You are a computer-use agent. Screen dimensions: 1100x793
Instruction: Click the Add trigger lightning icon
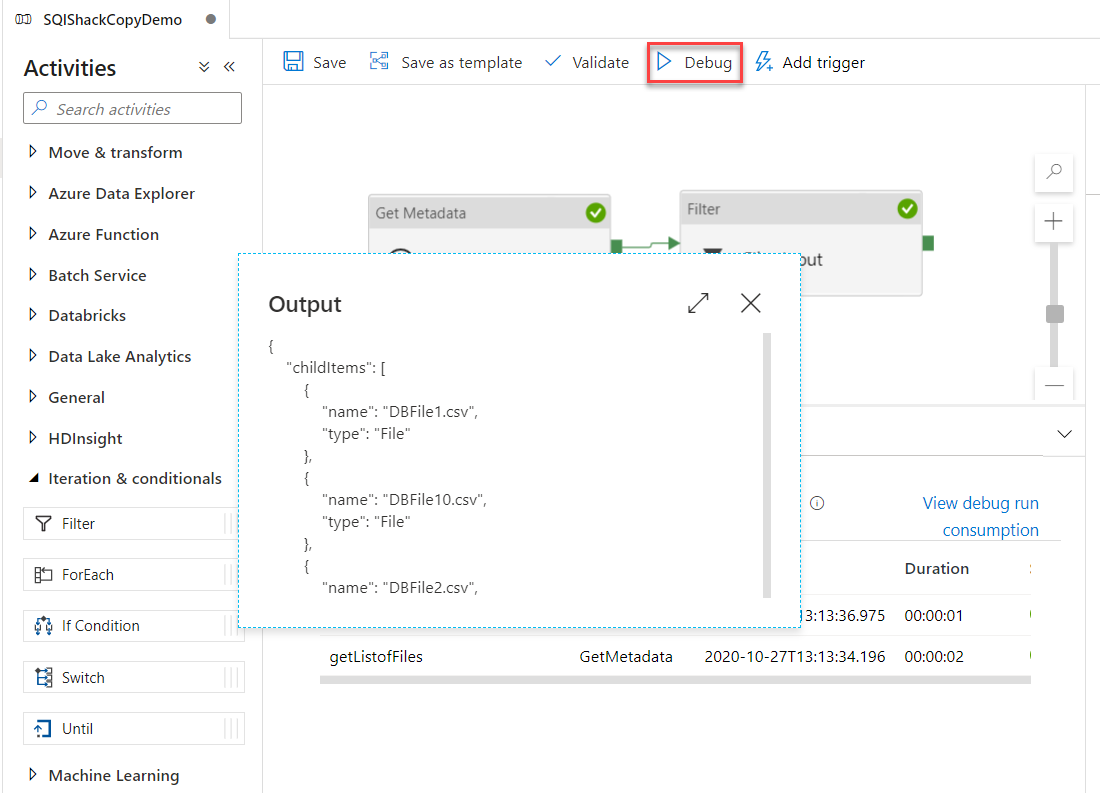(x=764, y=62)
